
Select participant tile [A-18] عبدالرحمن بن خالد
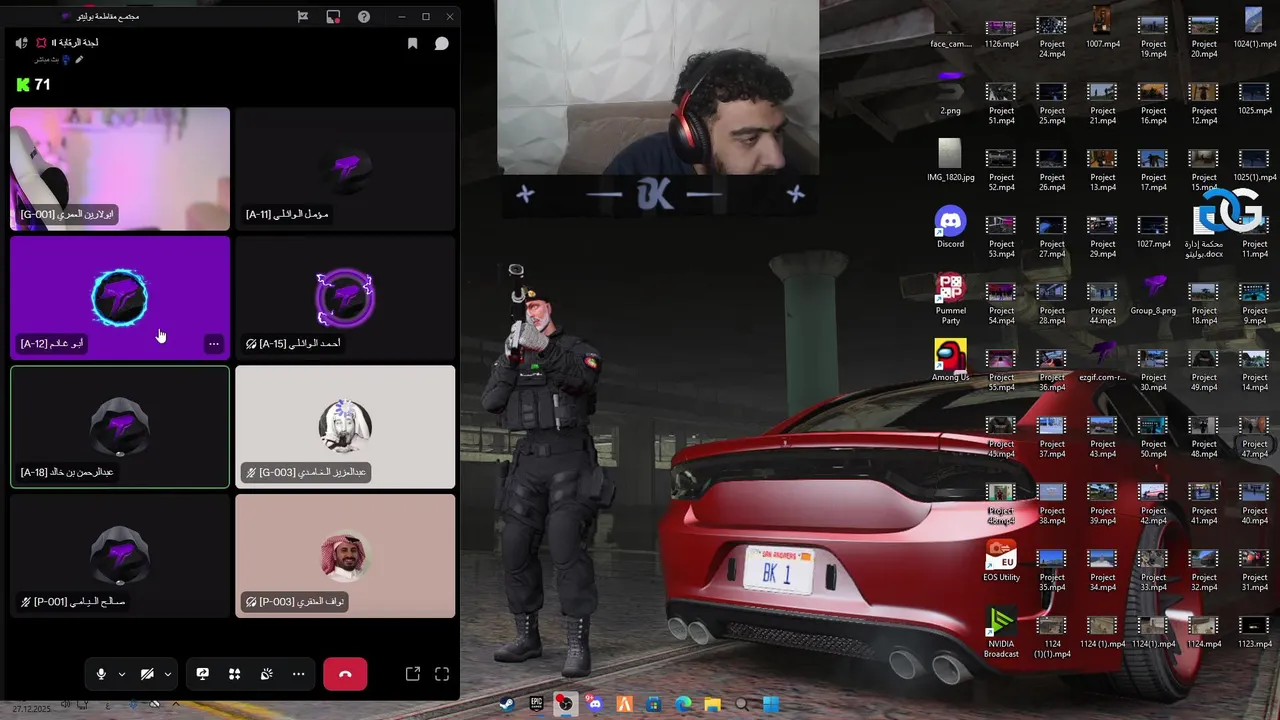tap(120, 427)
